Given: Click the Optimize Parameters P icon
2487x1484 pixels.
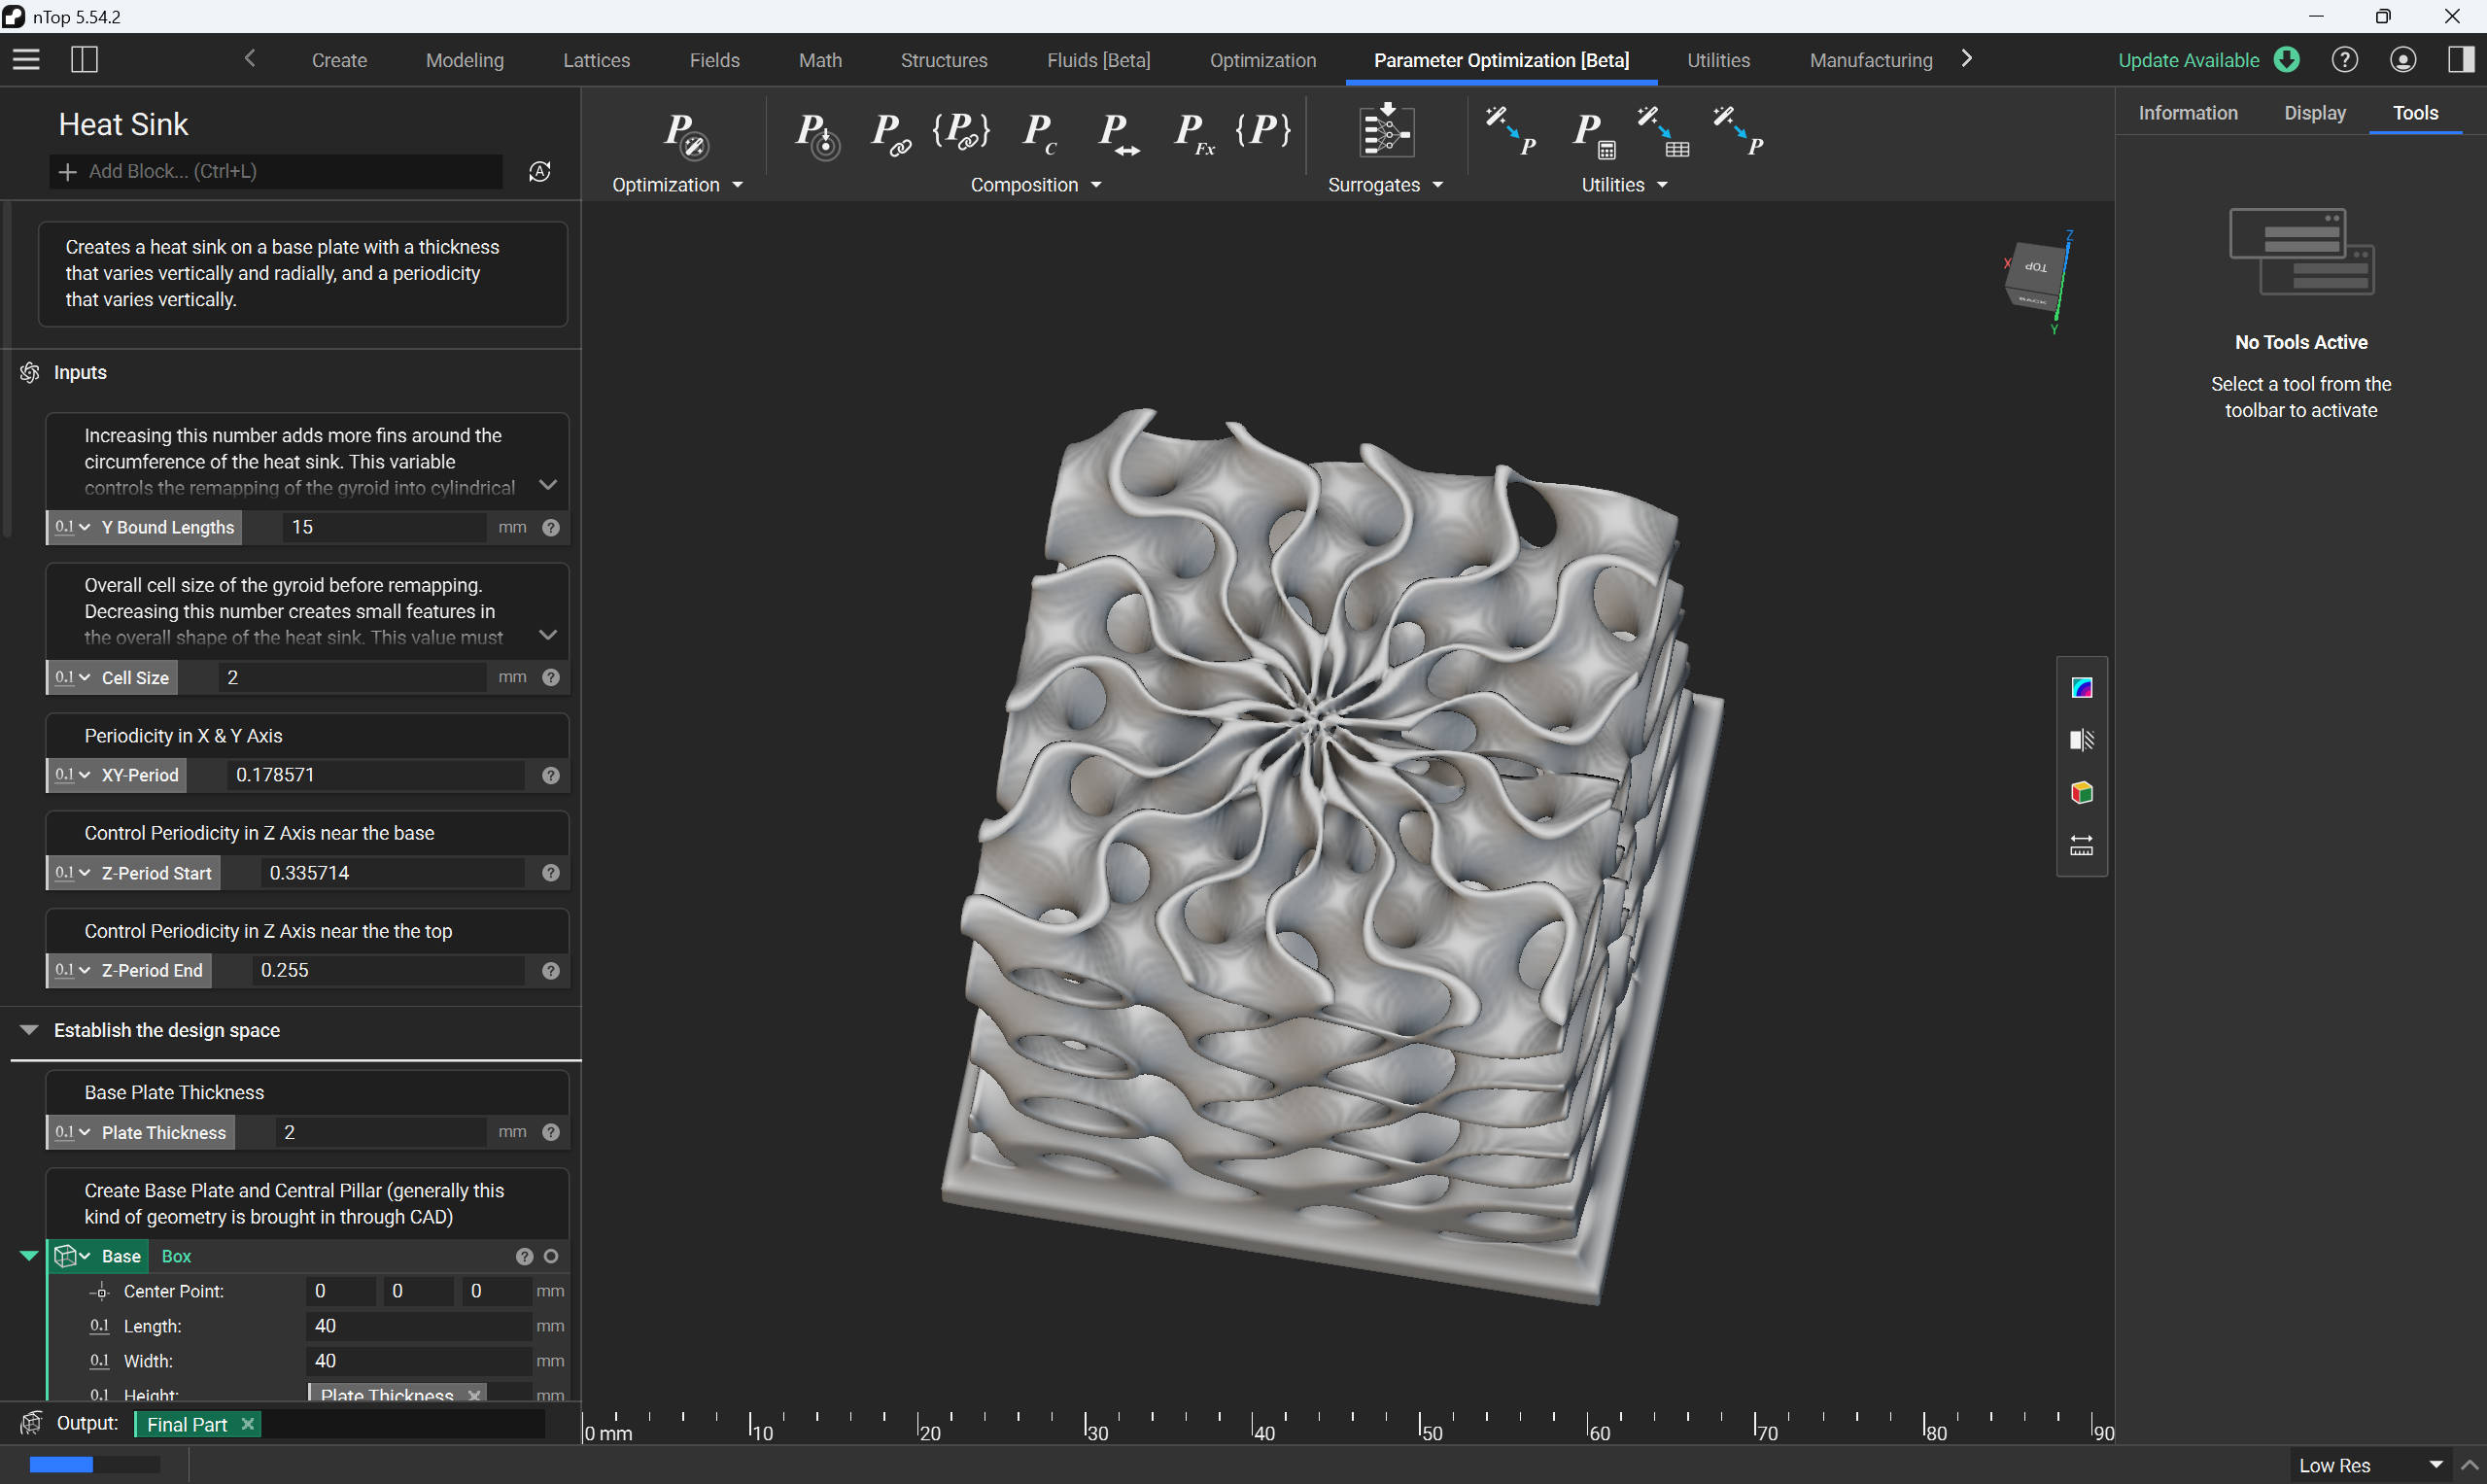Looking at the screenshot, I should click(x=686, y=134).
